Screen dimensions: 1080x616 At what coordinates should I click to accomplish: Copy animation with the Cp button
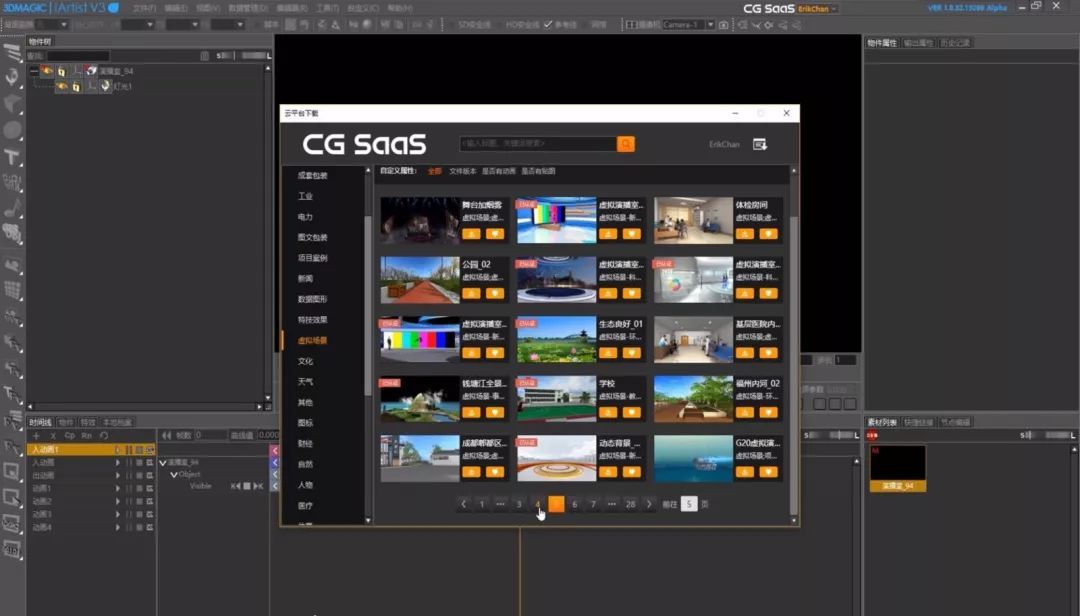click(70, 435)
